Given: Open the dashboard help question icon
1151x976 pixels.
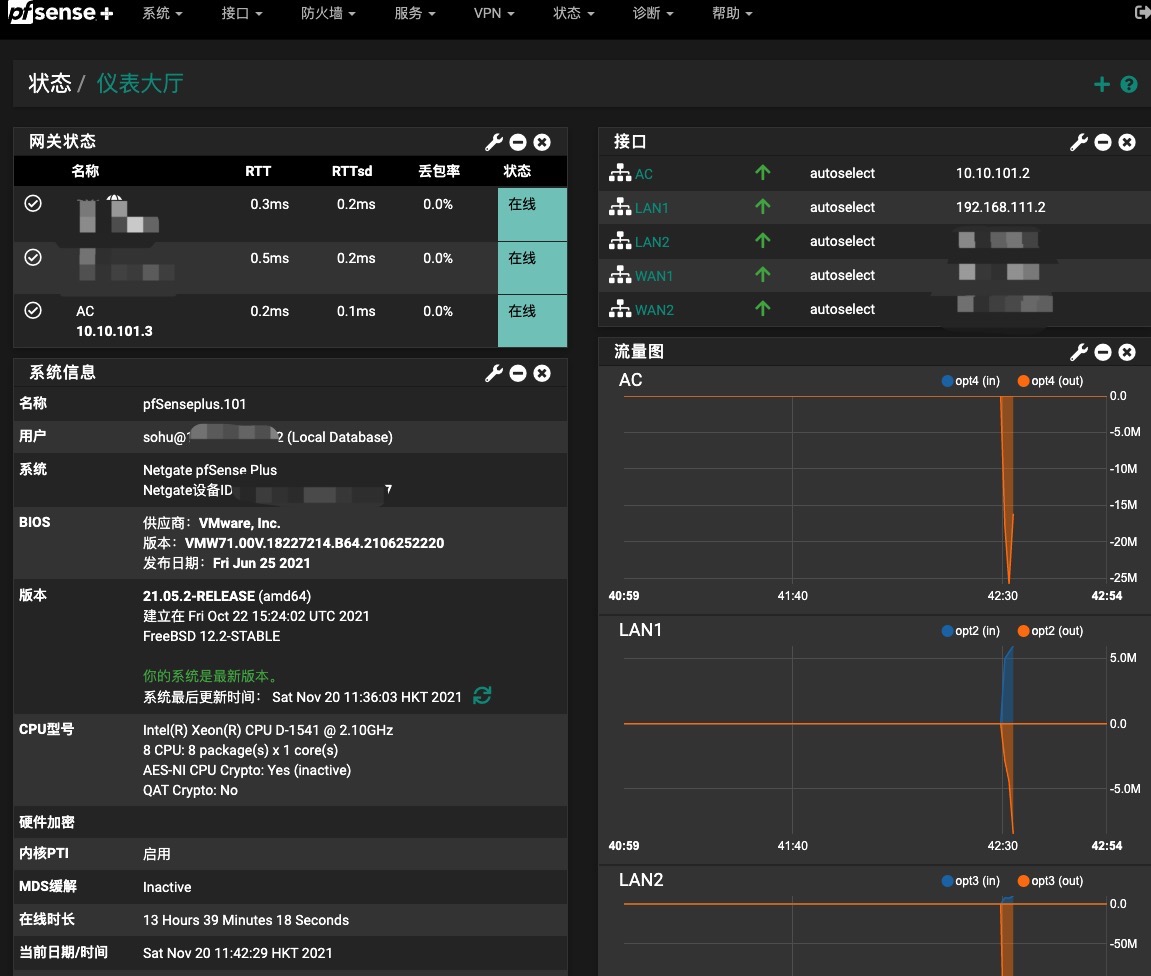Looking at the screenshot, I should [1129, 84].
